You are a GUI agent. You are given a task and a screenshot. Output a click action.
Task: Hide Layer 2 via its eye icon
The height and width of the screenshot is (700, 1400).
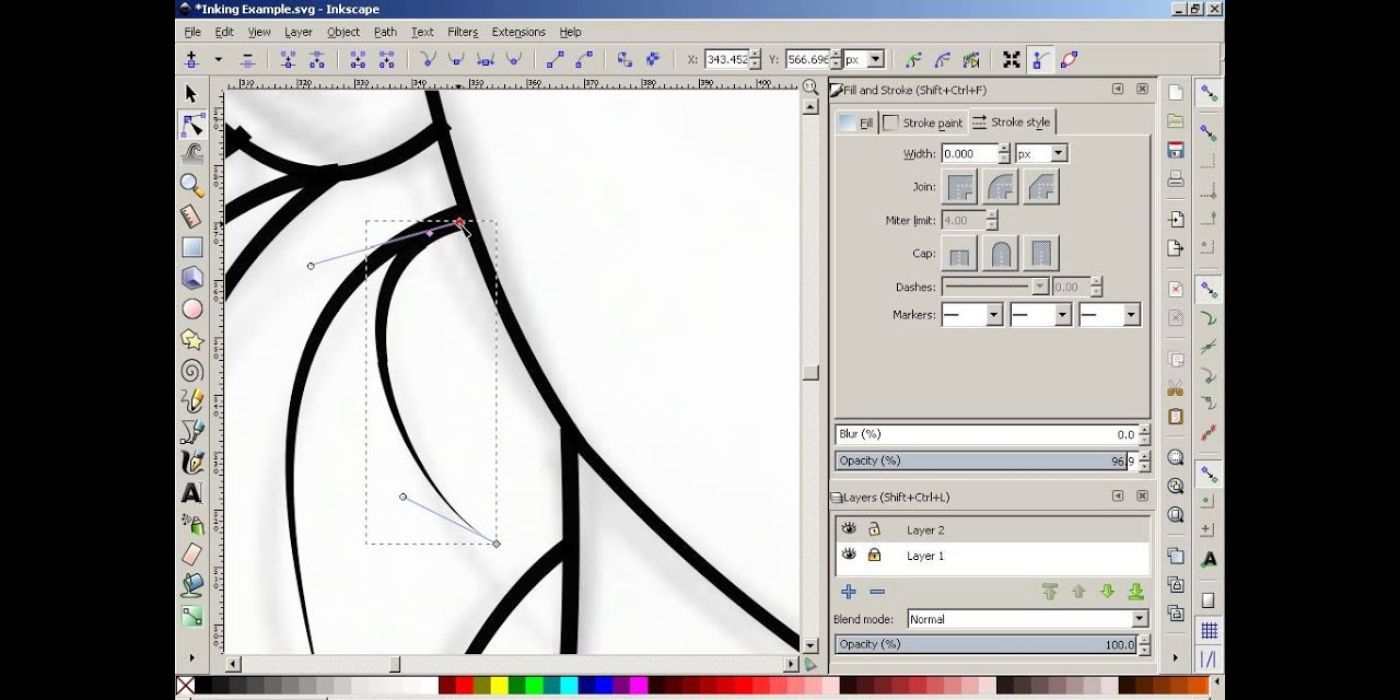click(x=847, y=529)
